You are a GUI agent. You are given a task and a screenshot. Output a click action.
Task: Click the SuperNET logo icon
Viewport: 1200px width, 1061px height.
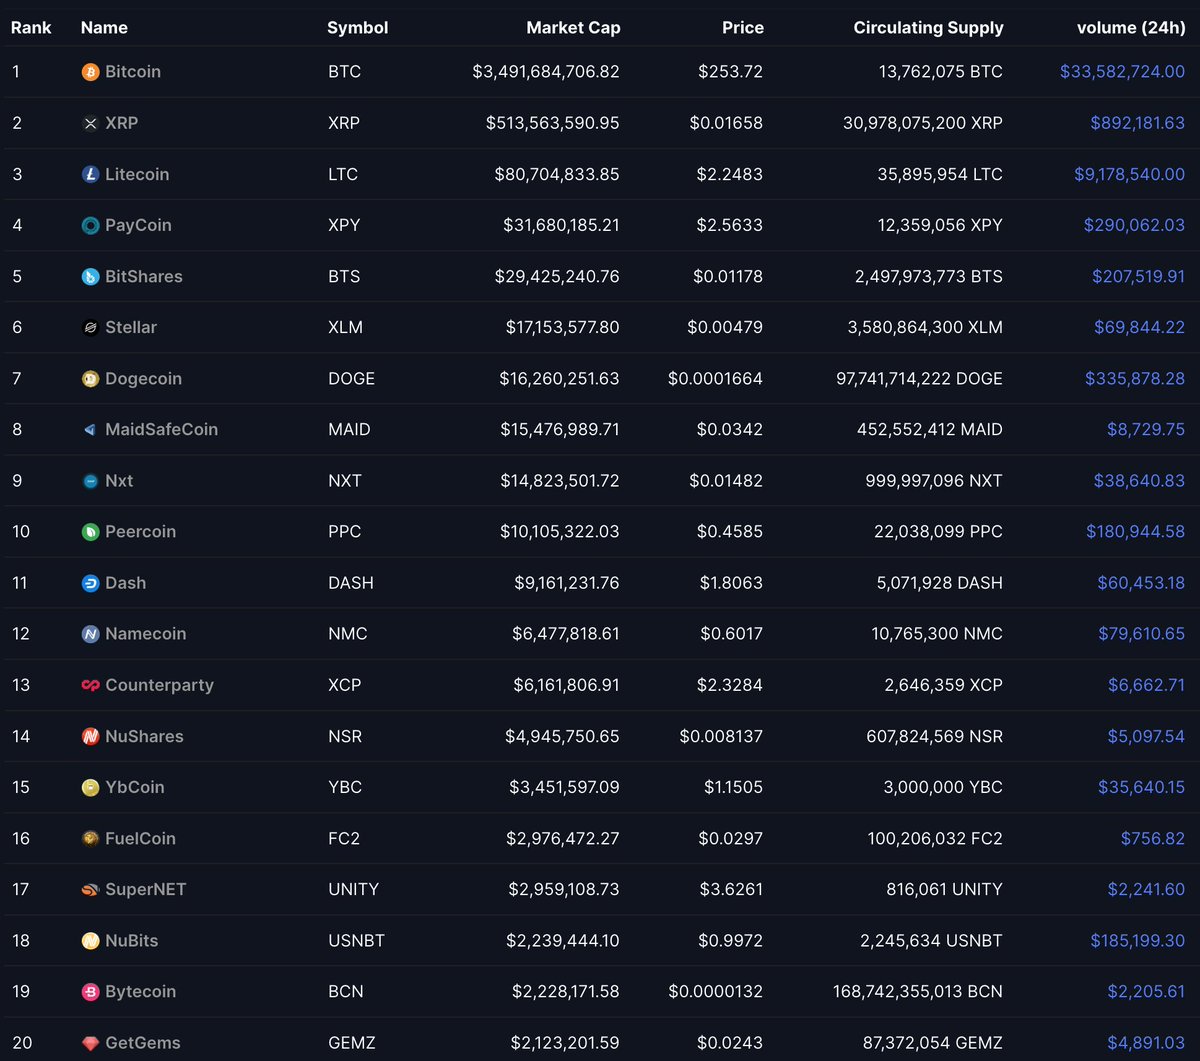pyautogui.click(x=90, y=889)
